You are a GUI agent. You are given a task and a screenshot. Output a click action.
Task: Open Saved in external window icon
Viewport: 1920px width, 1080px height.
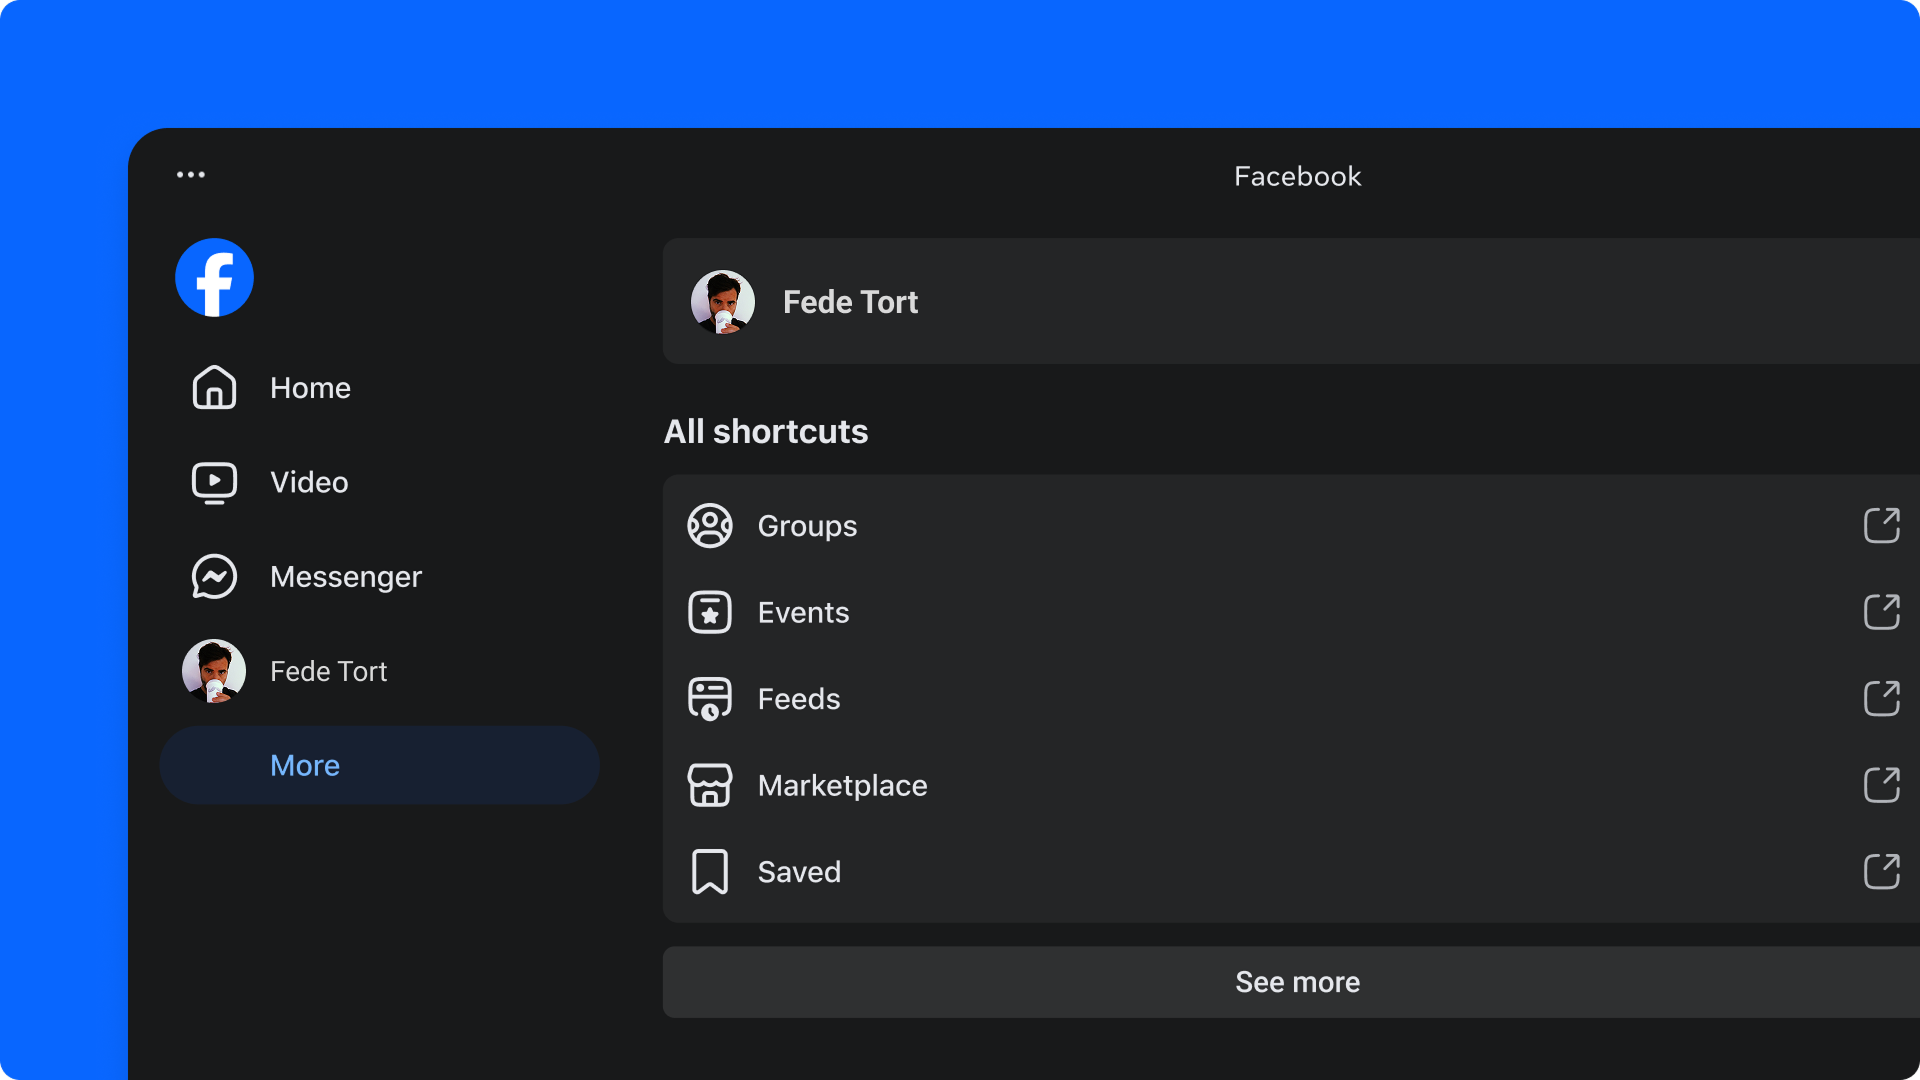pos(1882,872)
